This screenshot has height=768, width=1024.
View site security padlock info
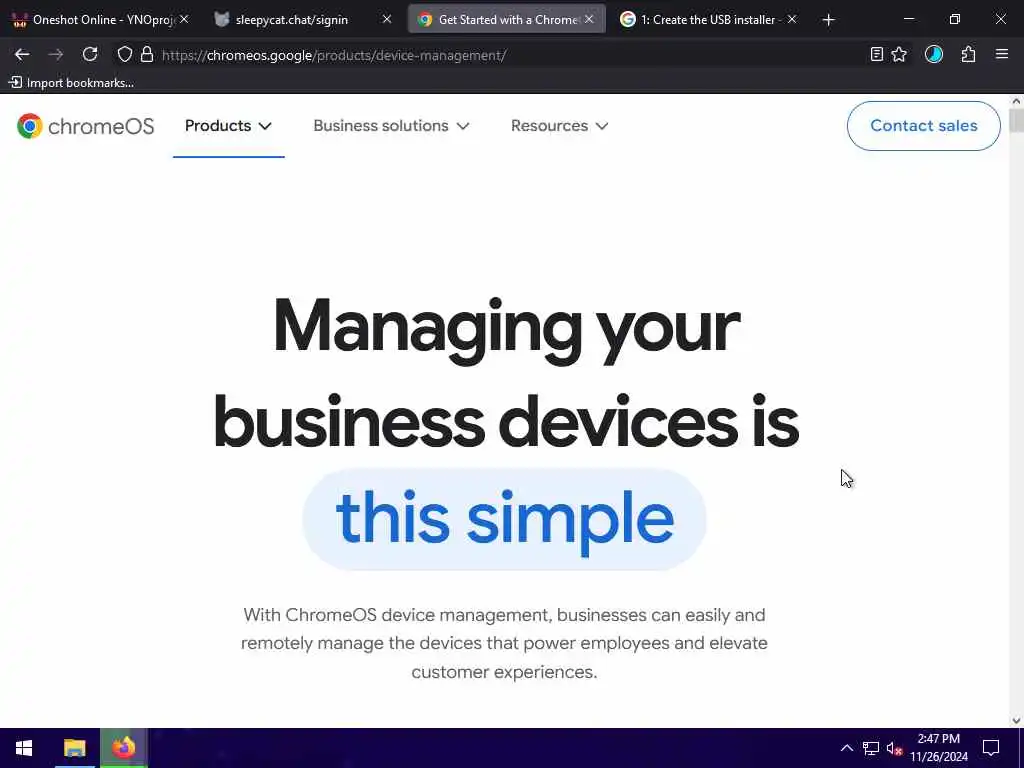(x=147, y=55)
